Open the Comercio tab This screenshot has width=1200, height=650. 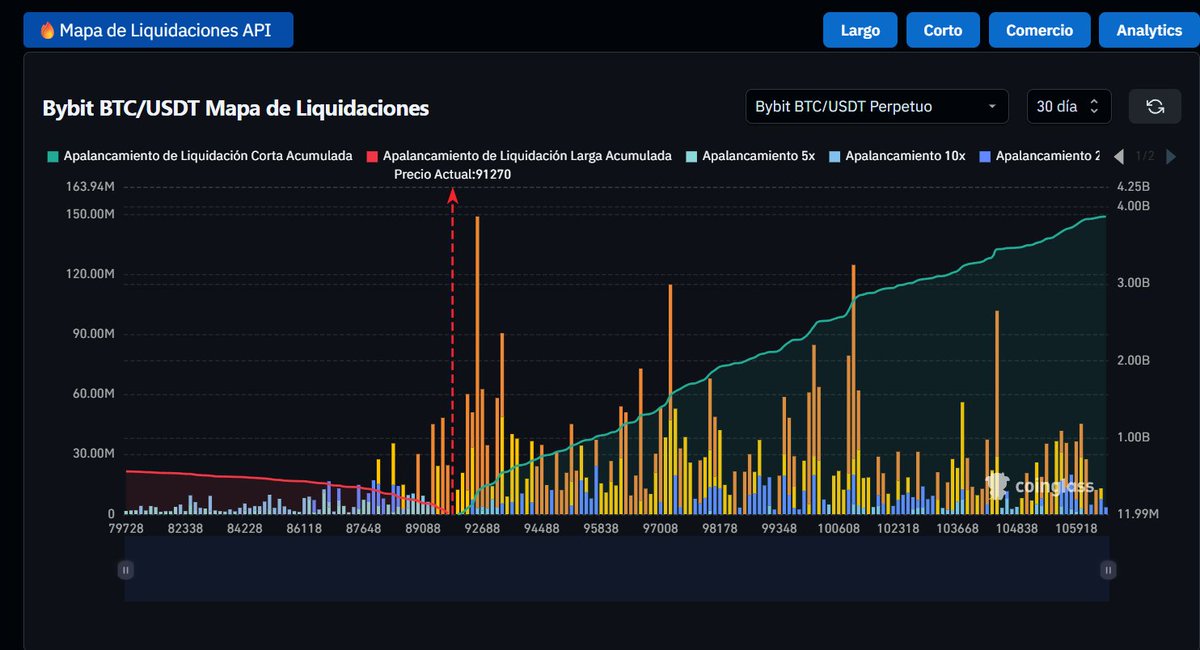point(1039,30)
